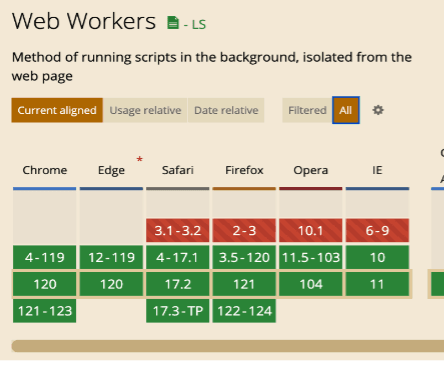Click the red asterisk note next to Edge

(140, 159)
